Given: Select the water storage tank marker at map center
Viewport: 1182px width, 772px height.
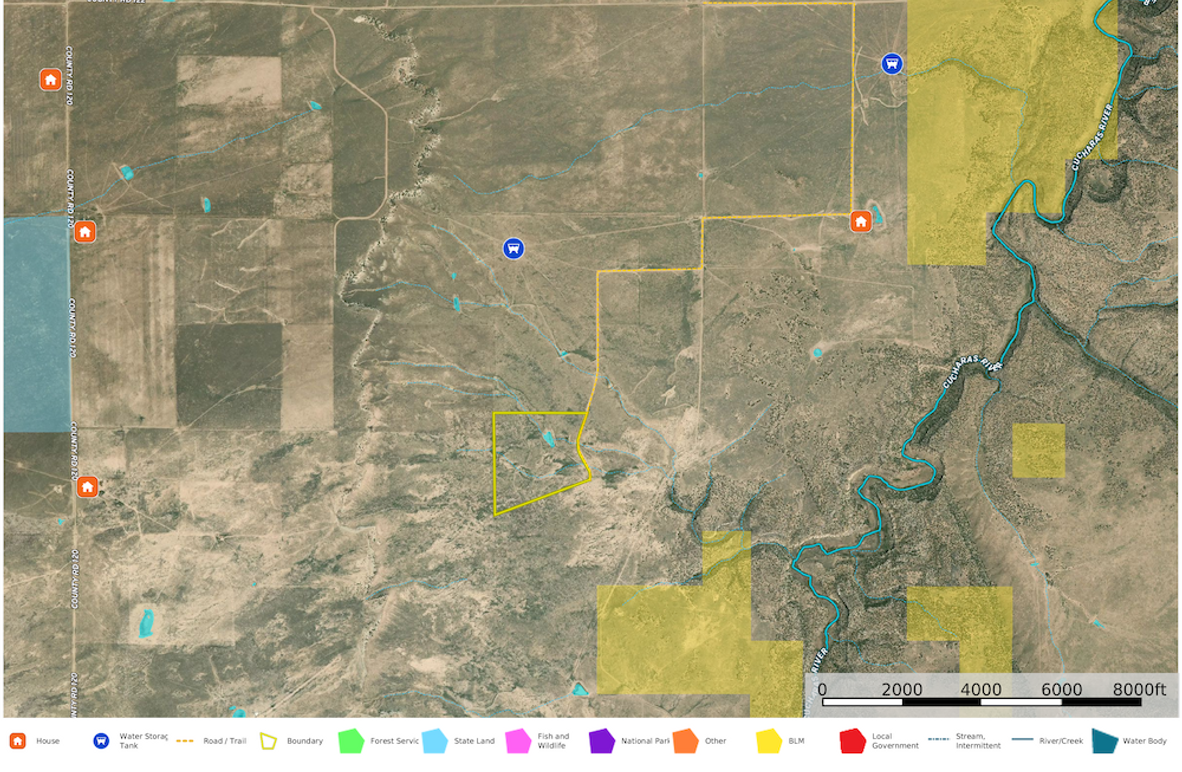Looking at the screenshot, I should pyautogui.click(x=511, y=247).
